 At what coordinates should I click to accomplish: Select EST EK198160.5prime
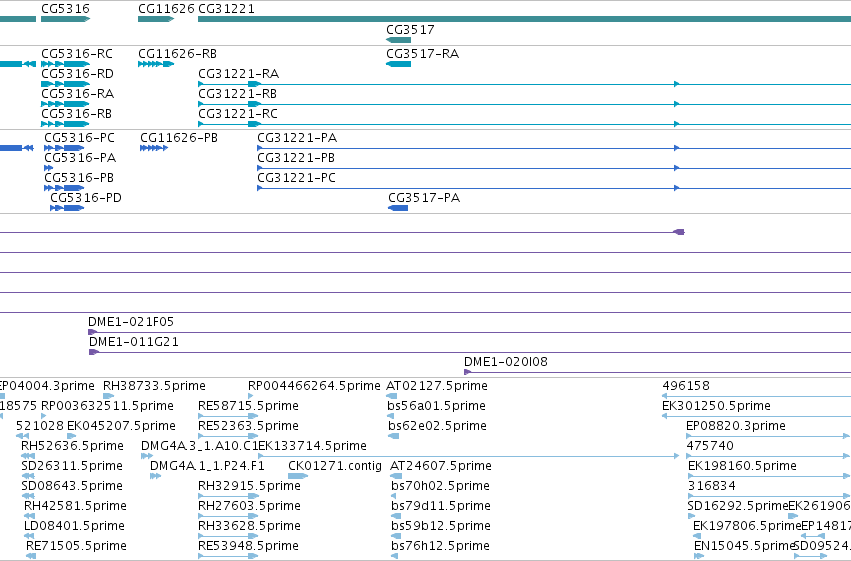coord(742,466)
